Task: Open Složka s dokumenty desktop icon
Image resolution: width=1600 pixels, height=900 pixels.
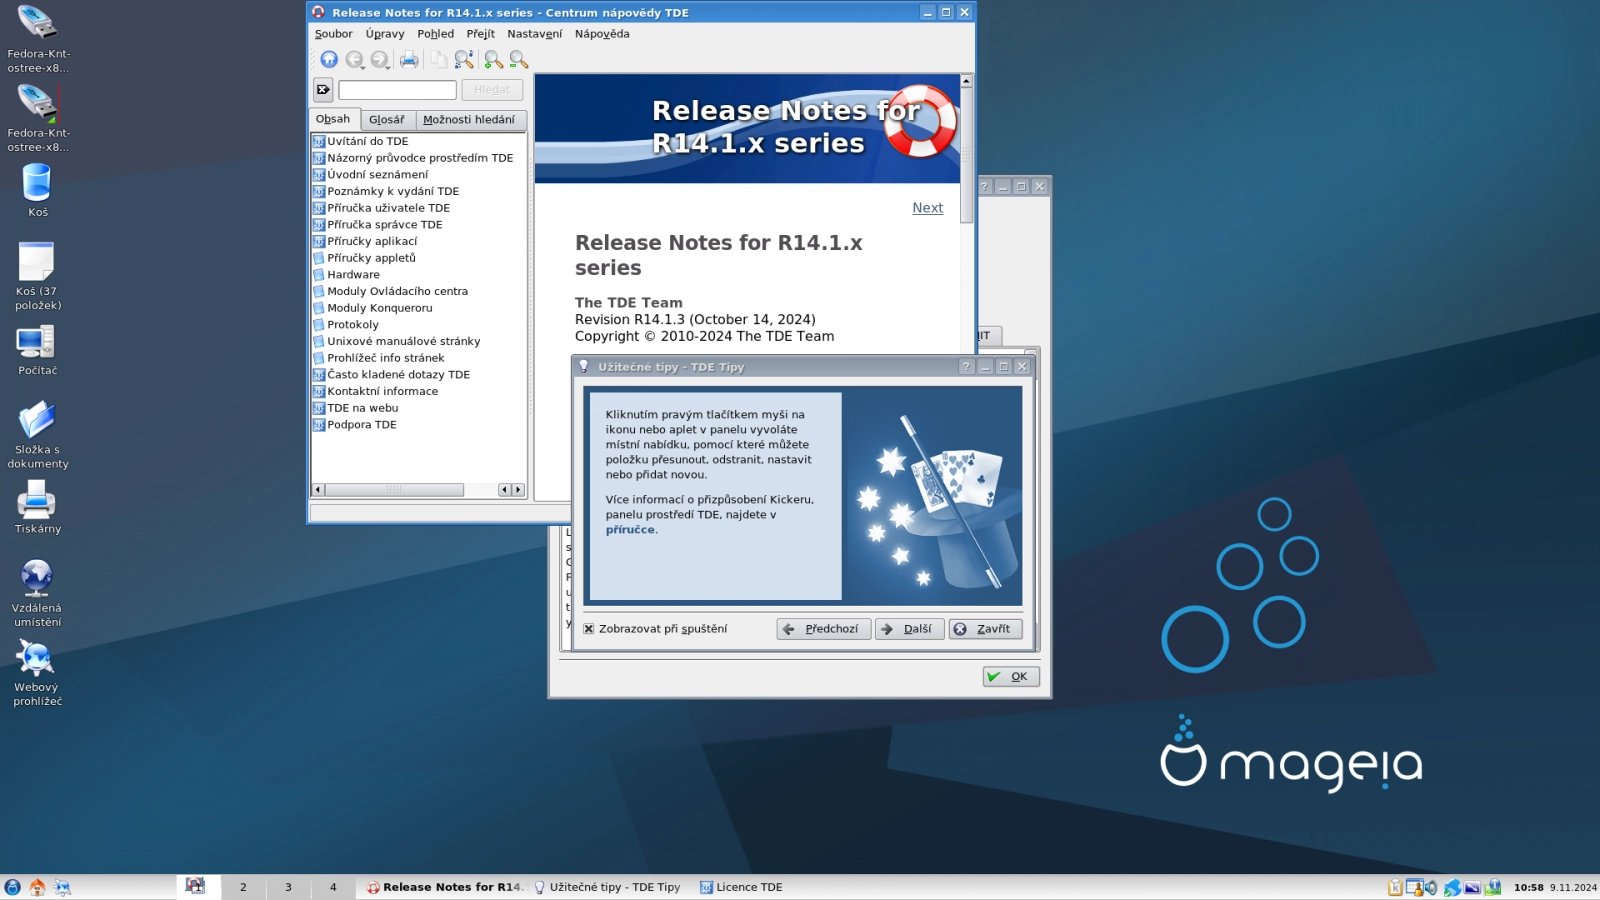Action: [x=38, y=435]
